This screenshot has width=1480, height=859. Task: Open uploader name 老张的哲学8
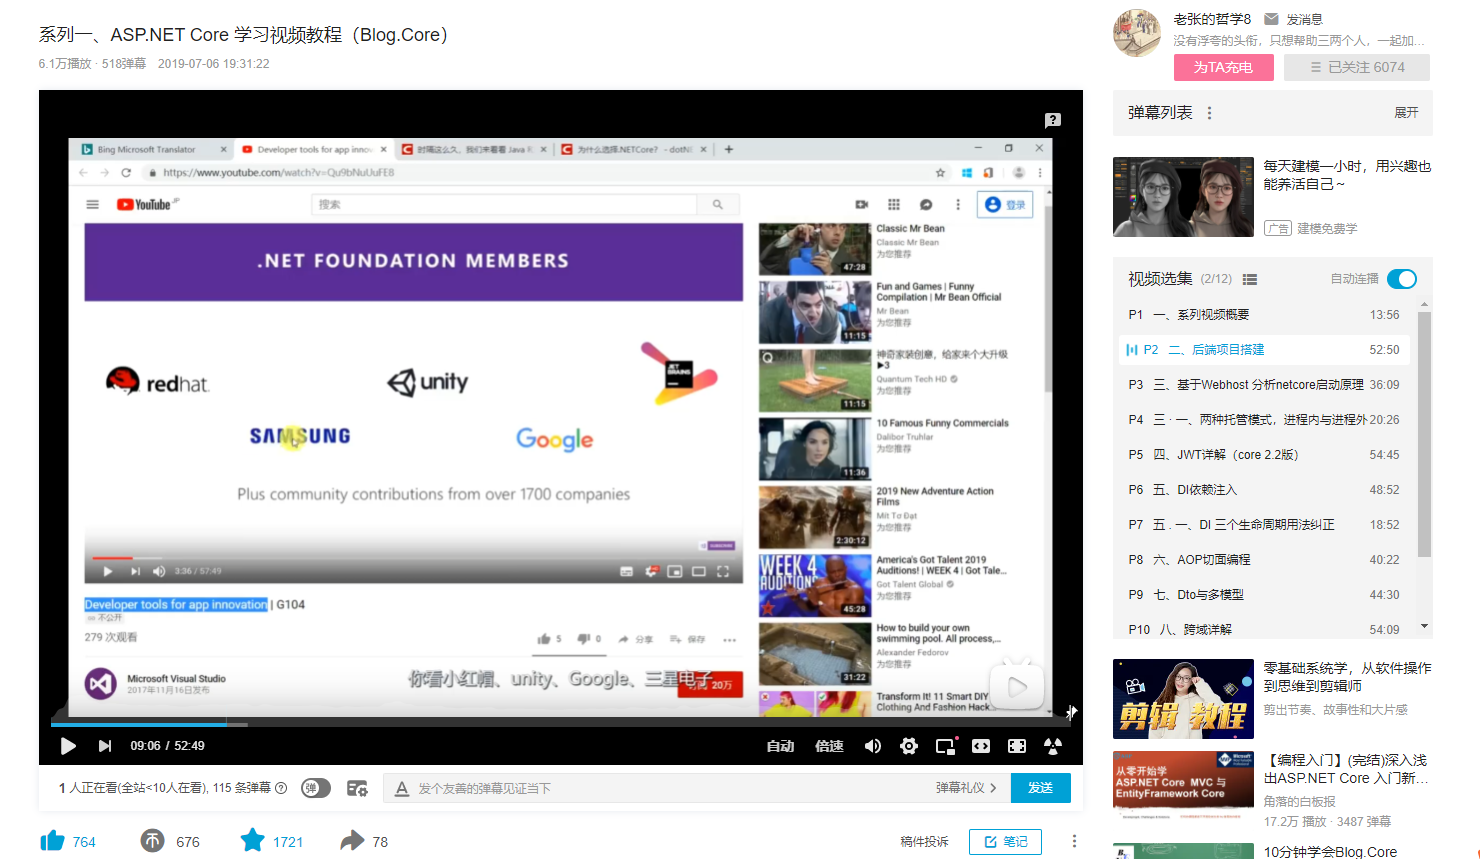[1212, 19]
